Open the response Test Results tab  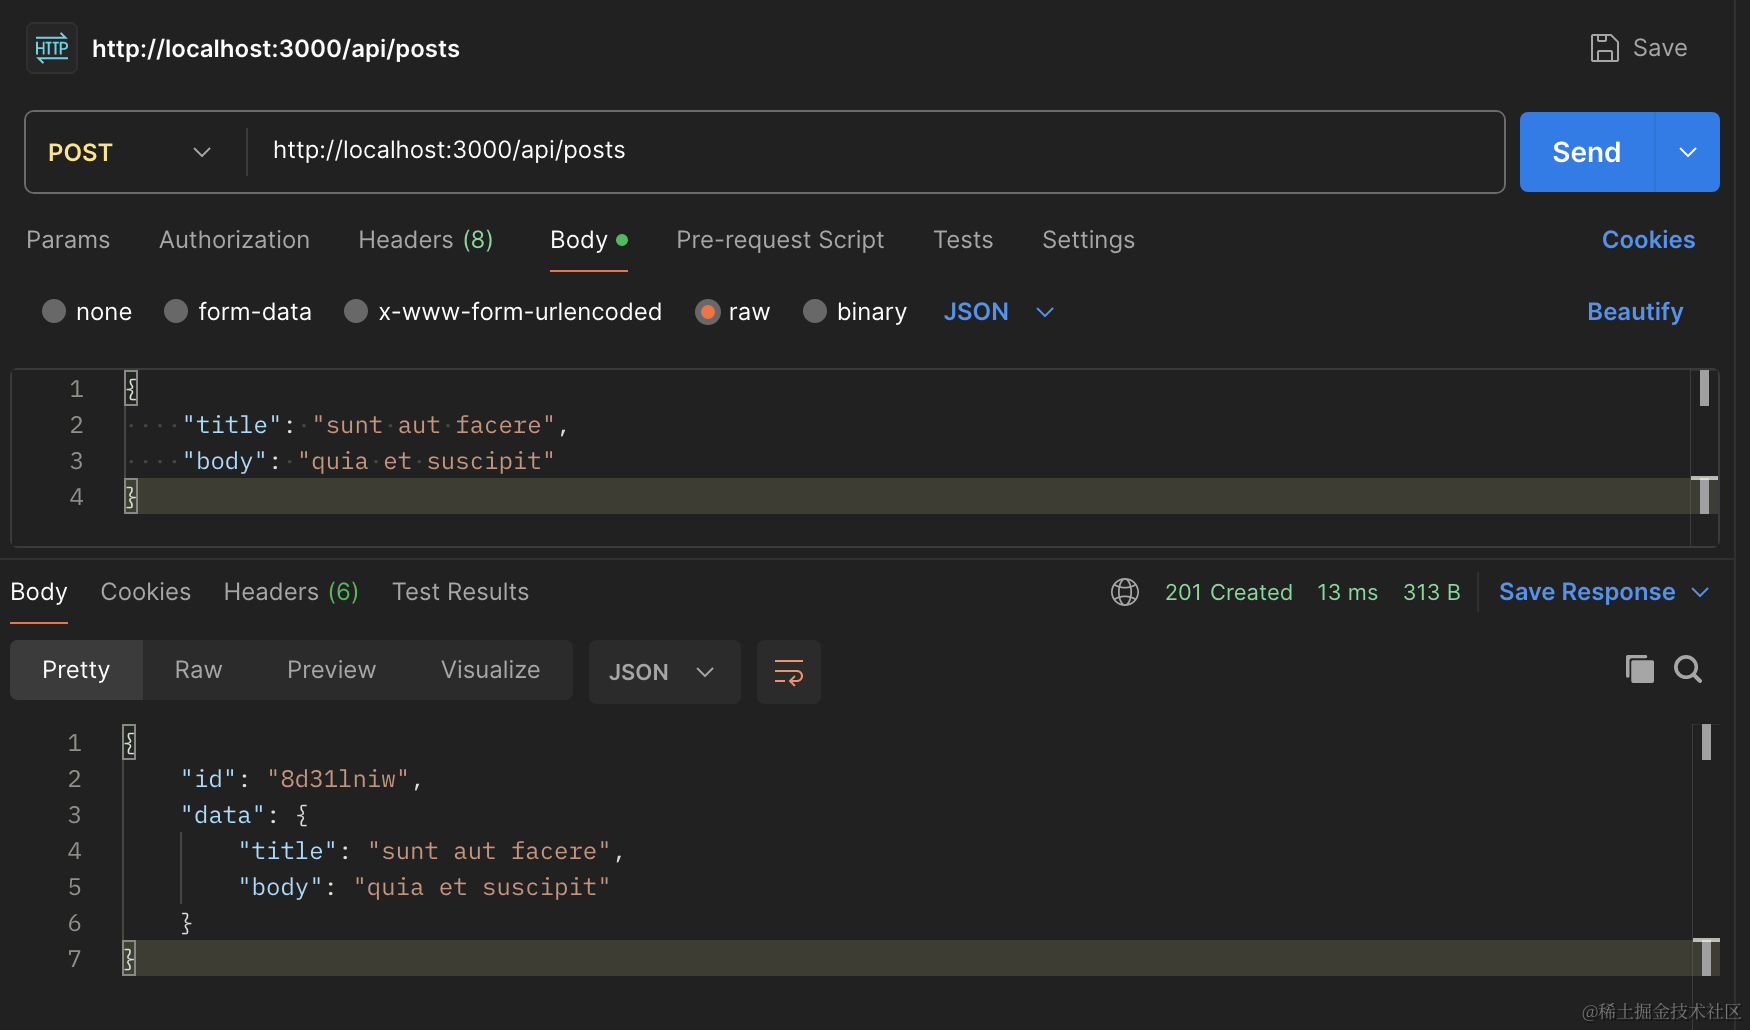pyautogui.click(x=460, y=592)
